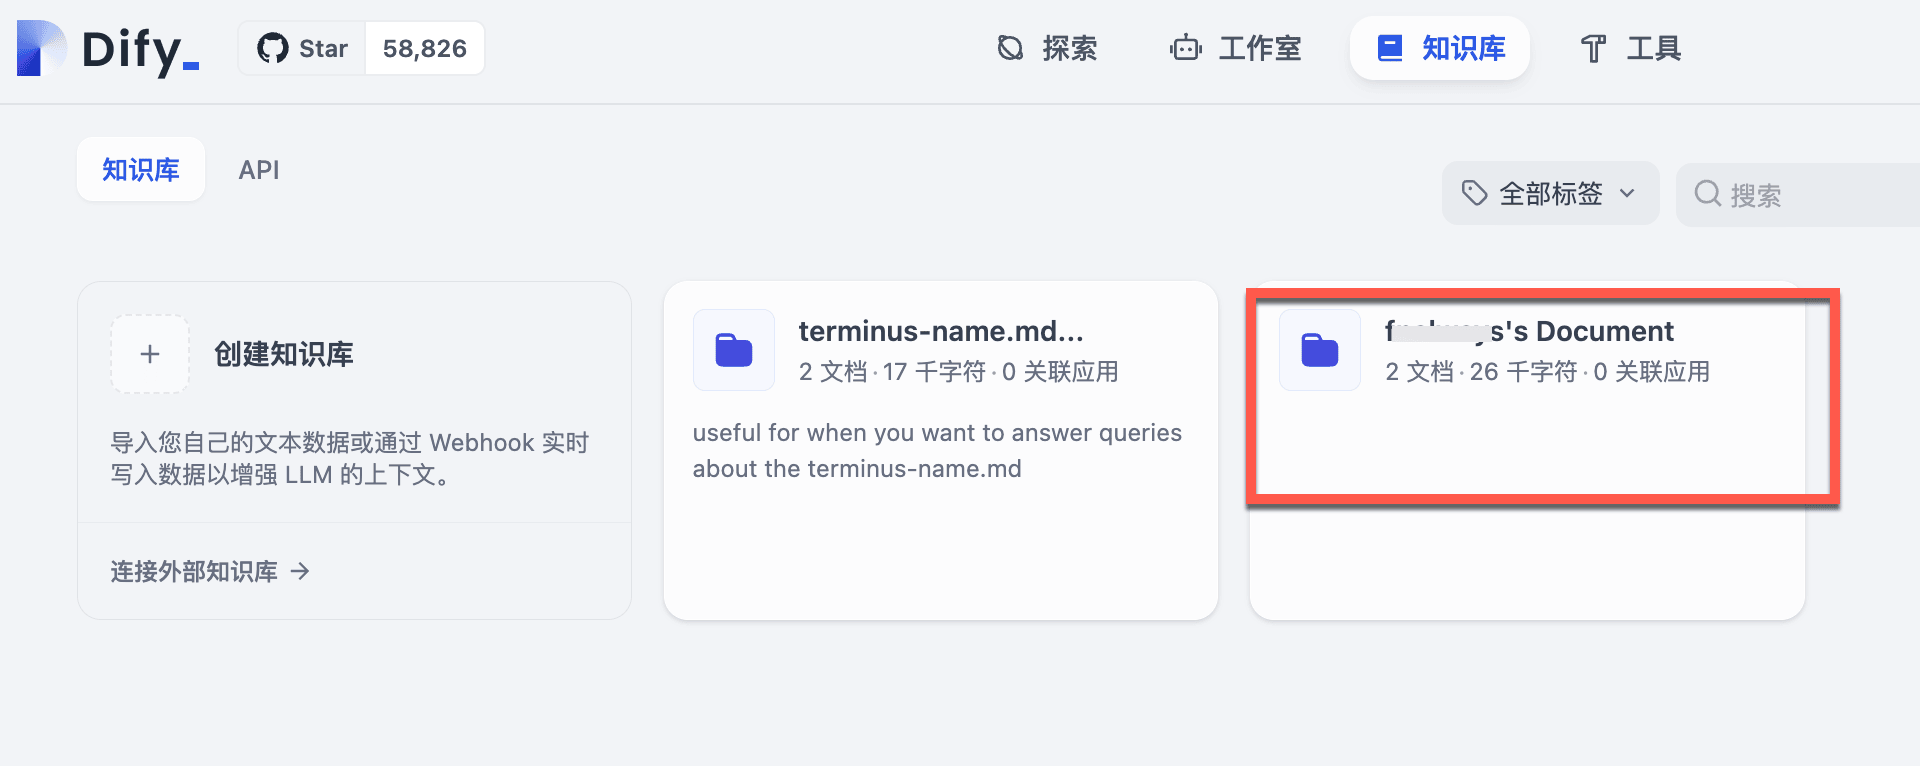Click the 创建知识库 button
The width and height of the screenshot is (1920, 766).
coord(284,354)
